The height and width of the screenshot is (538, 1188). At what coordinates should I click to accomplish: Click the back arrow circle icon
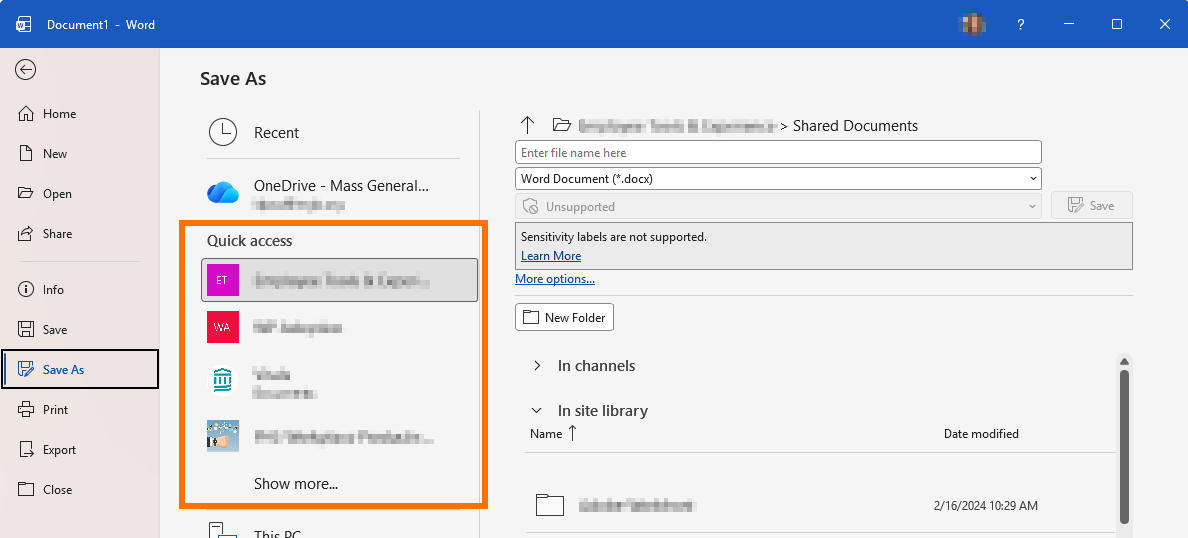[x=25, y=70]
